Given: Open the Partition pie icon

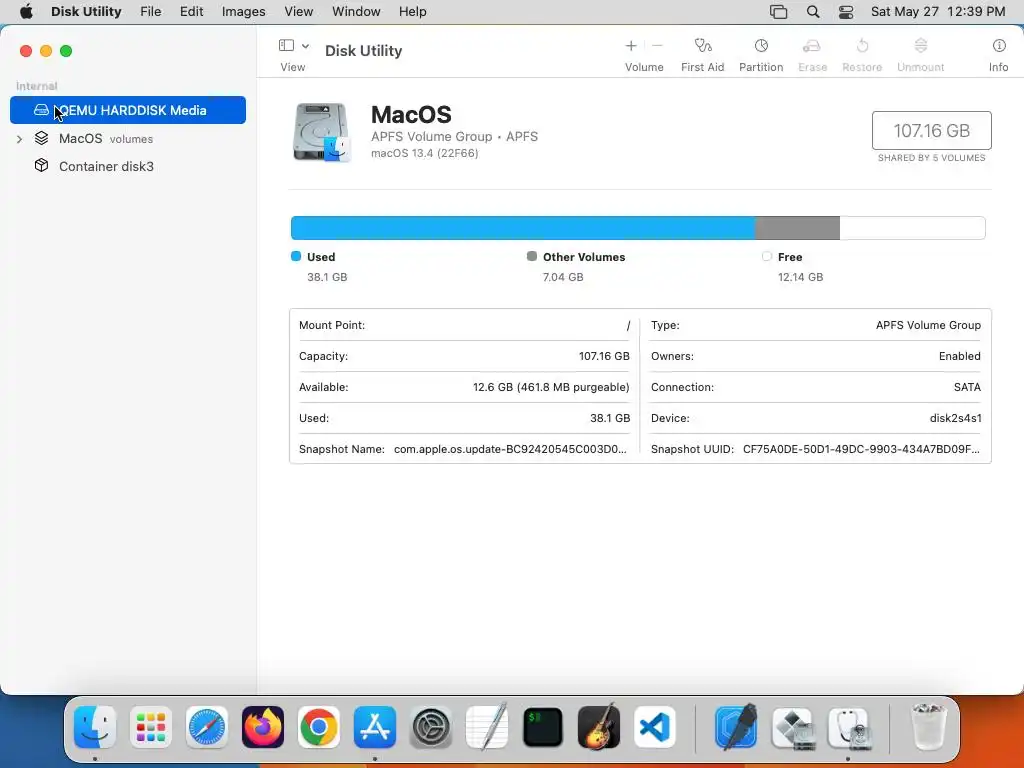Looking at the screenshot, I should 761,46.
